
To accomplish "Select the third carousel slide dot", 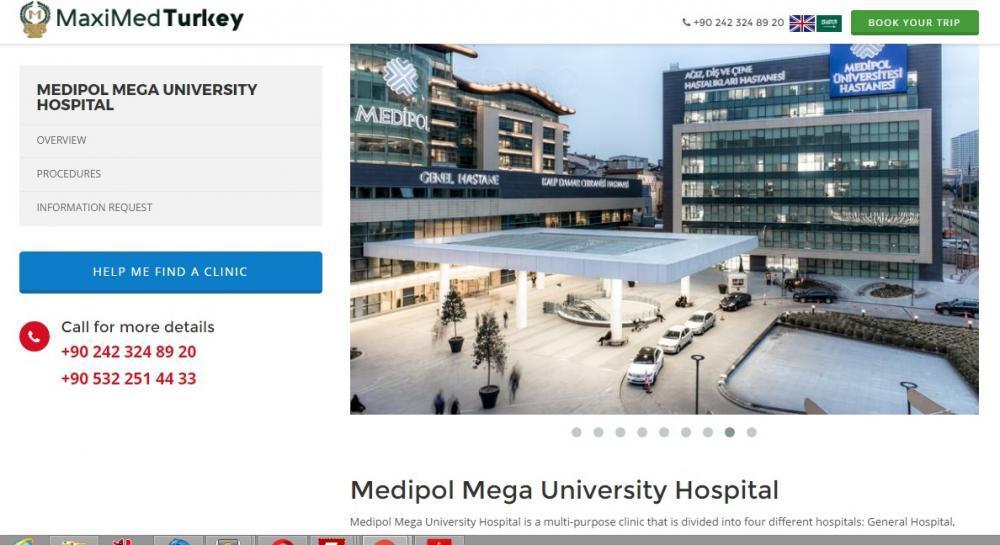I will pyautogui.click(x=620, y=432).
